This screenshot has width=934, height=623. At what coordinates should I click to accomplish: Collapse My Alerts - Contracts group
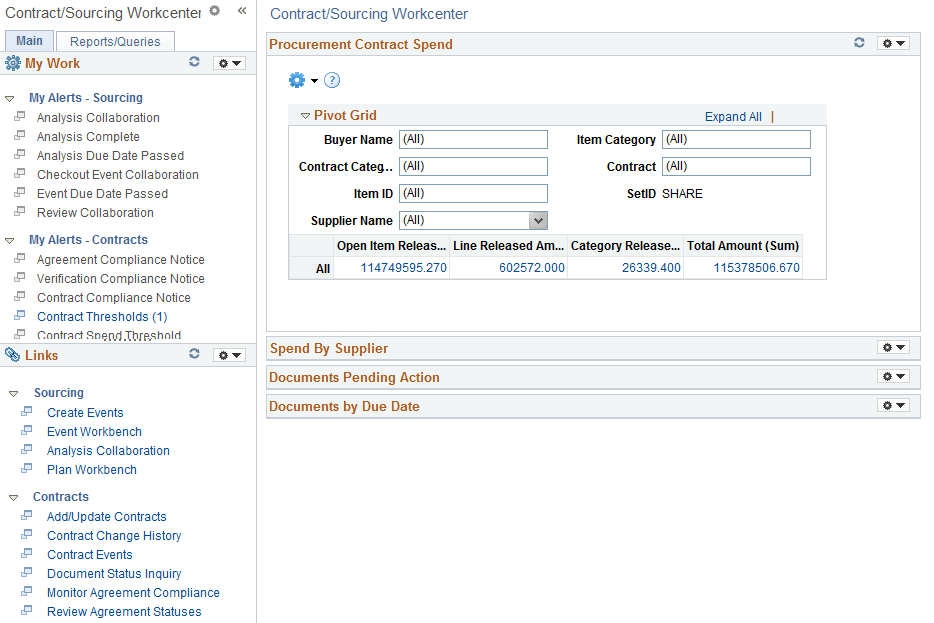10,241
